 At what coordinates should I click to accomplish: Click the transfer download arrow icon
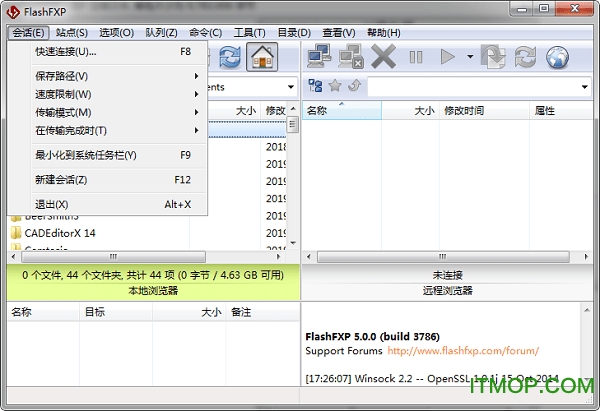(x=493, y=57)
